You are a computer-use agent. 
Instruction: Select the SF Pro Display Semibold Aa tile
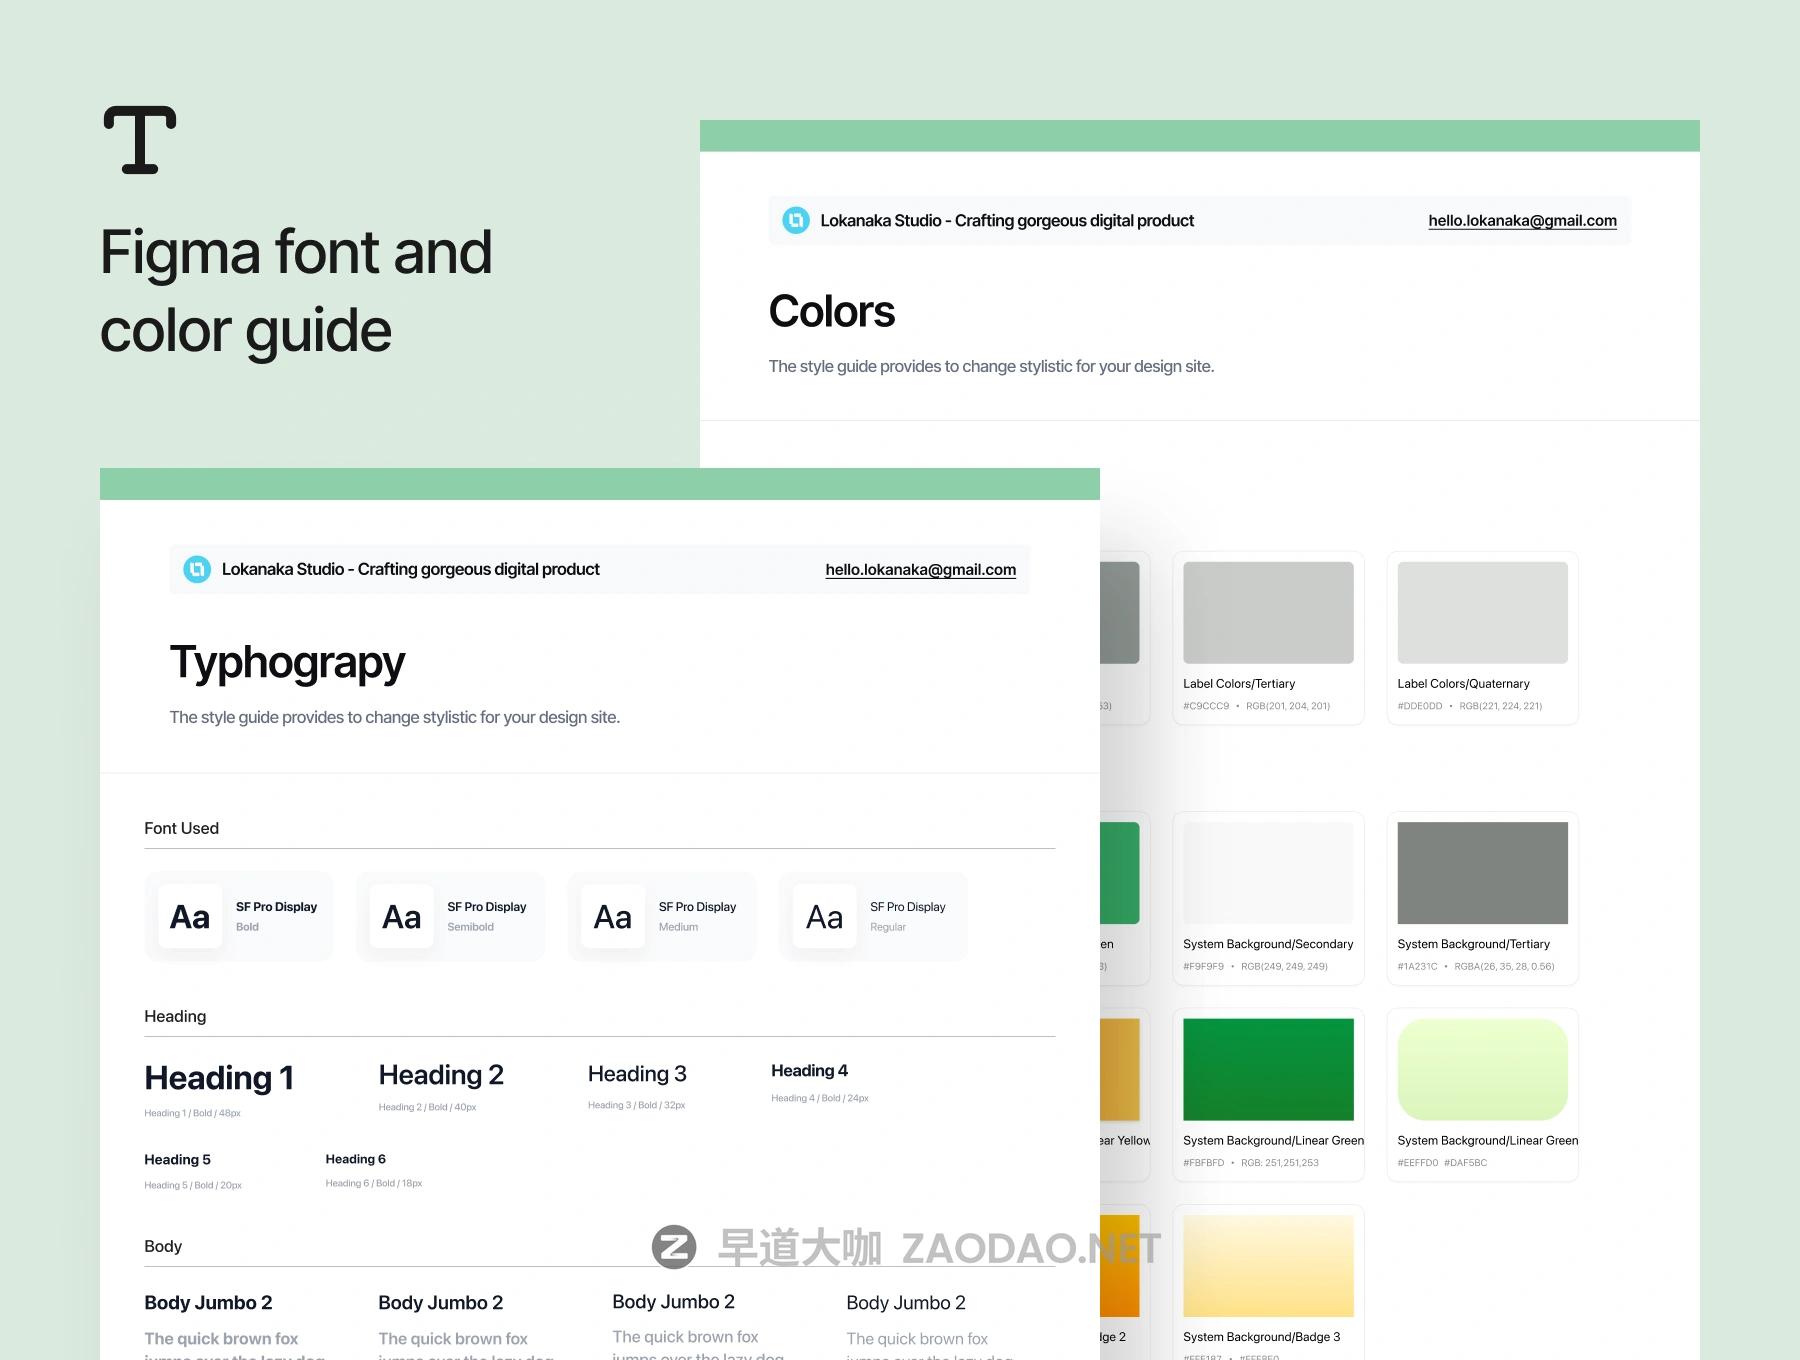point(402,917)
